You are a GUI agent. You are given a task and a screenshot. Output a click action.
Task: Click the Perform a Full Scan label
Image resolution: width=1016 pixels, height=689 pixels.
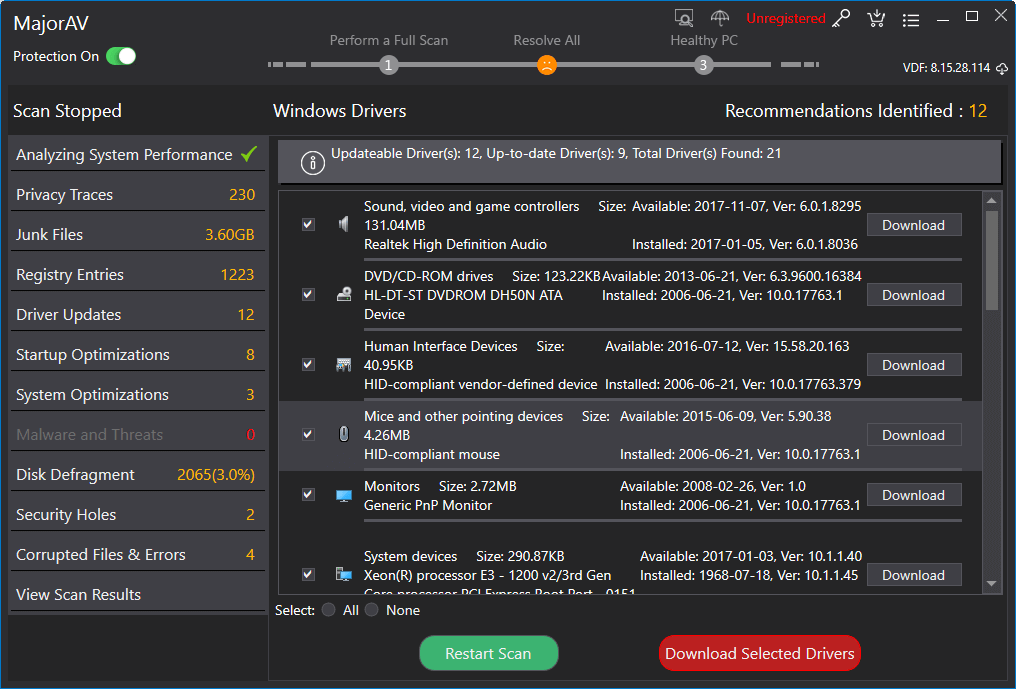[x=389, y=40]
